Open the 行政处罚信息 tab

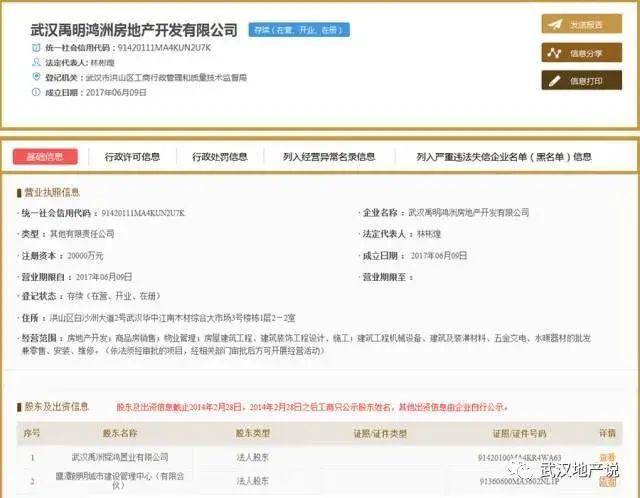(x=220, y=157)
